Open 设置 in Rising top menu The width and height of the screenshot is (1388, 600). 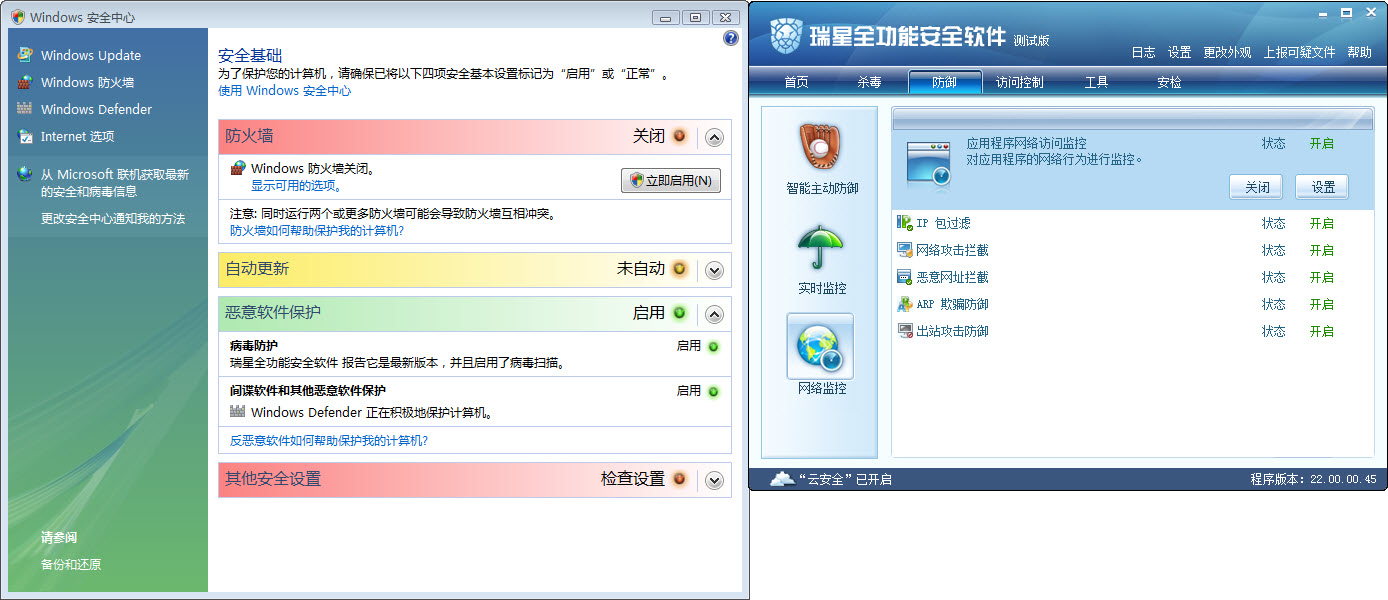pyautogui.click(x=1179, y=52)
